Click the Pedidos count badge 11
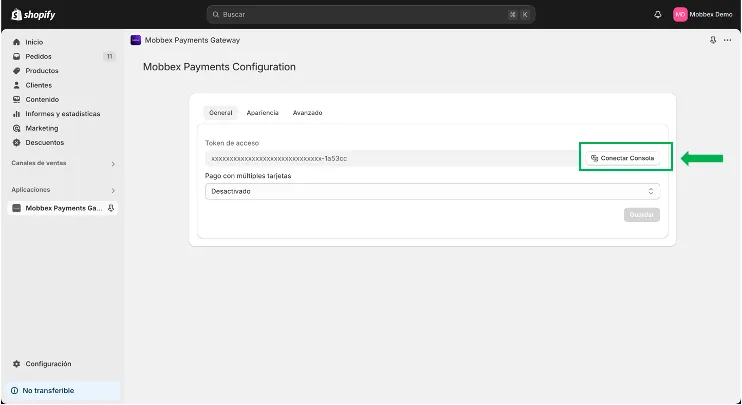 pos(109,56)
